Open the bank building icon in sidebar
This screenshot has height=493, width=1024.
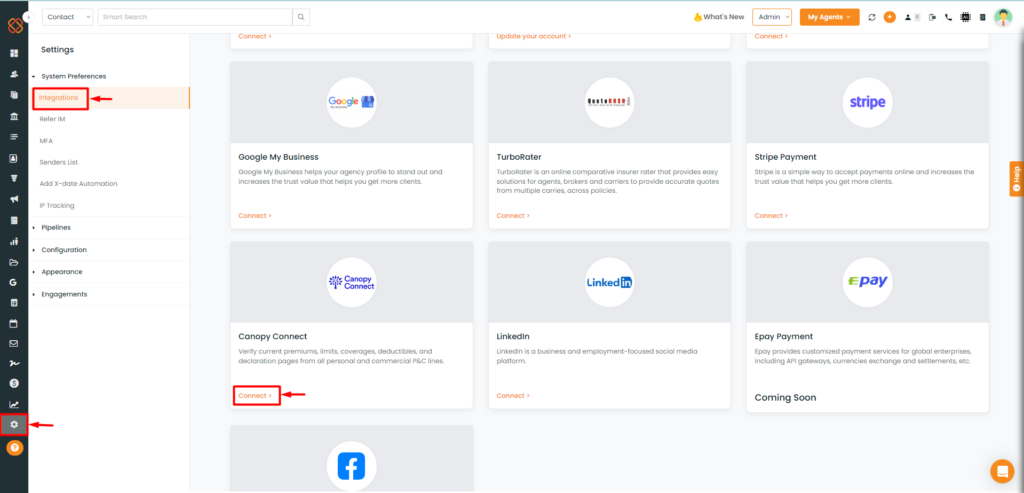(x=14, y=116)
